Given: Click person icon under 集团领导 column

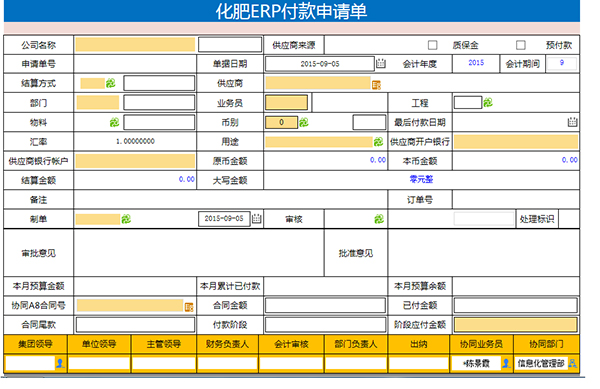Looking at the screenshot, I should click(60, 363).
